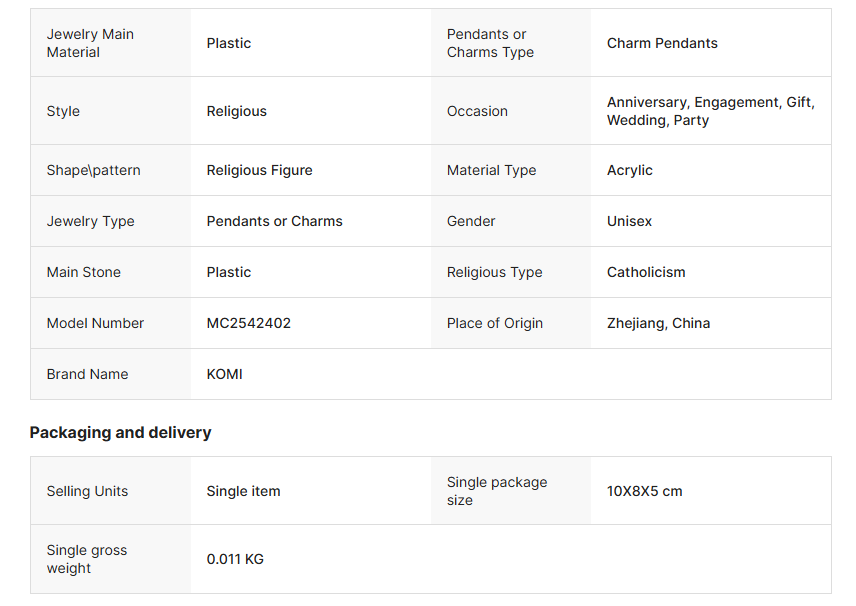Click the Charm Pendants value
Viewport: 856px width, 606px height.
point(662,43)
